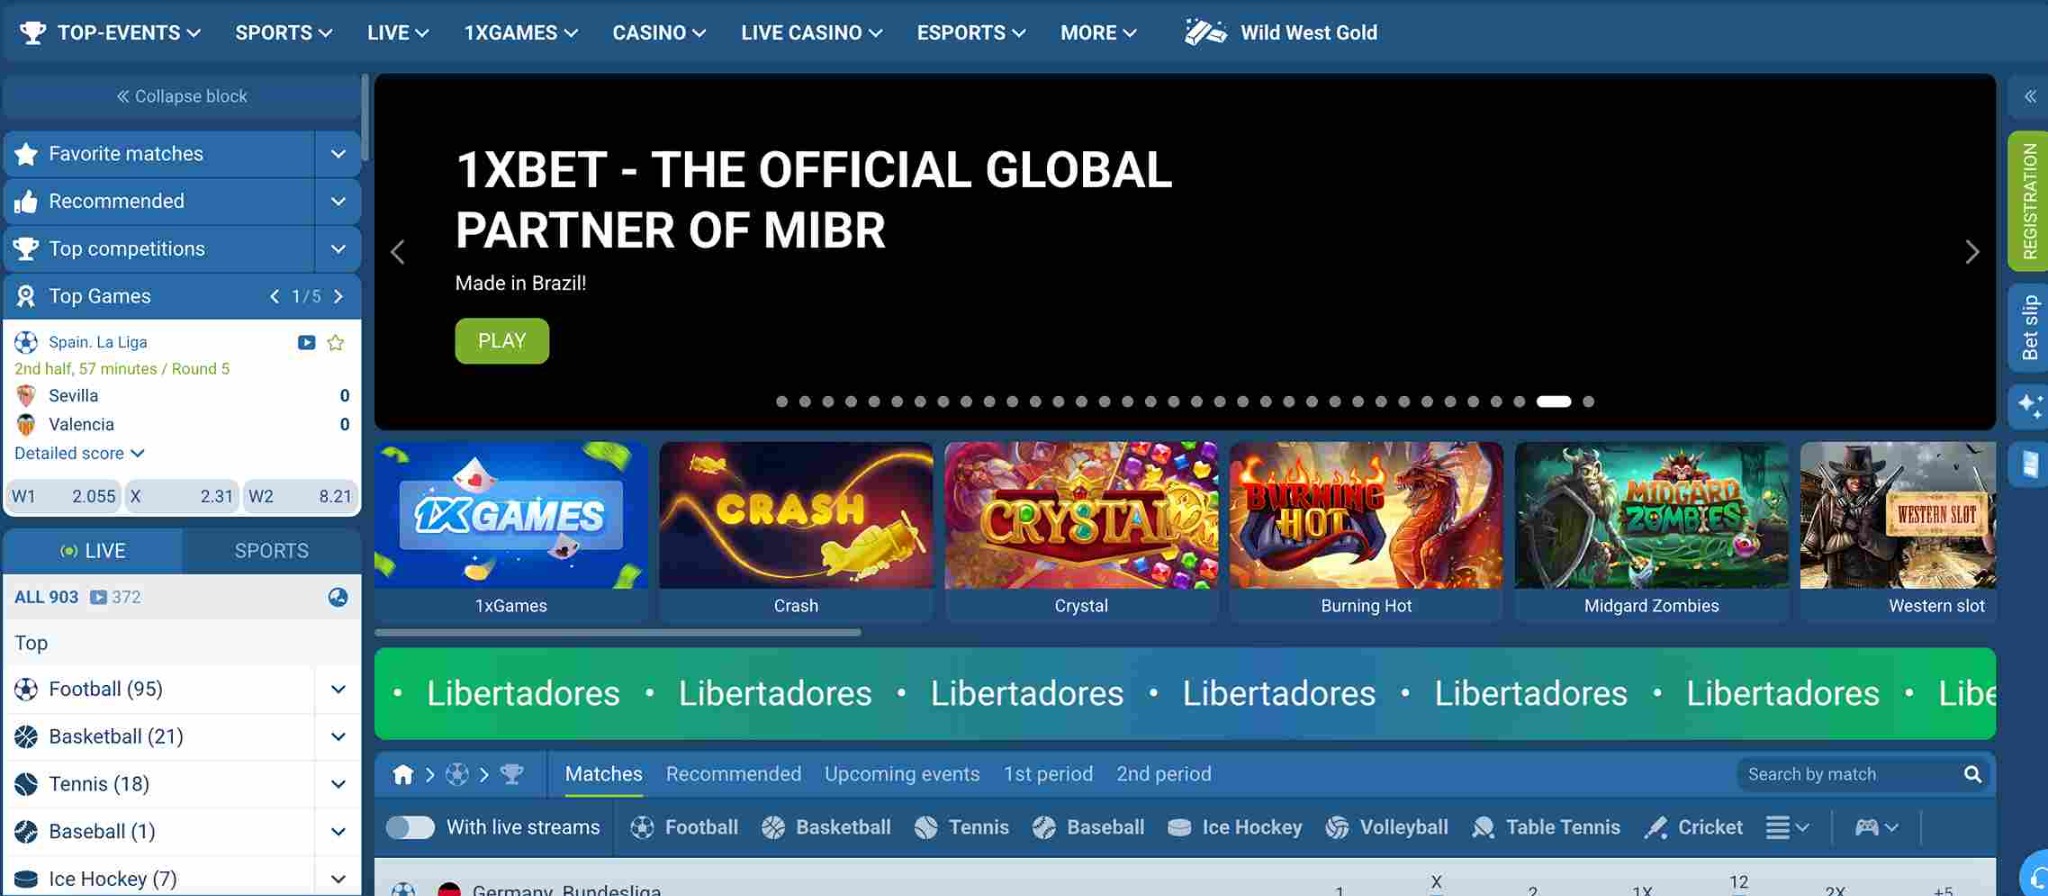
Task: Show the next banner slide arrow
Action: (1972, 252)
